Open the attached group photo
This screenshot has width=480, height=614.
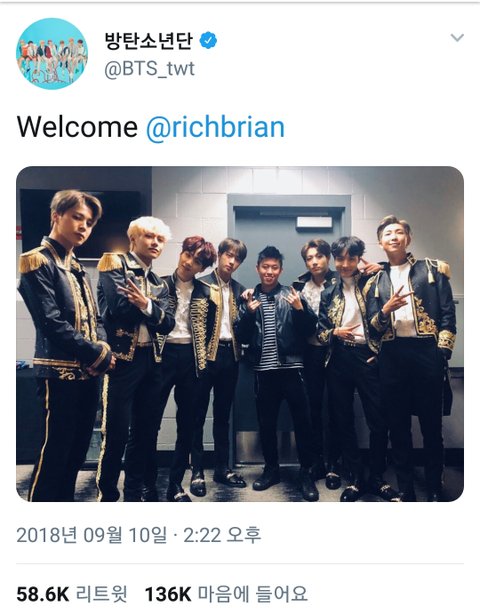coord(240,334)
